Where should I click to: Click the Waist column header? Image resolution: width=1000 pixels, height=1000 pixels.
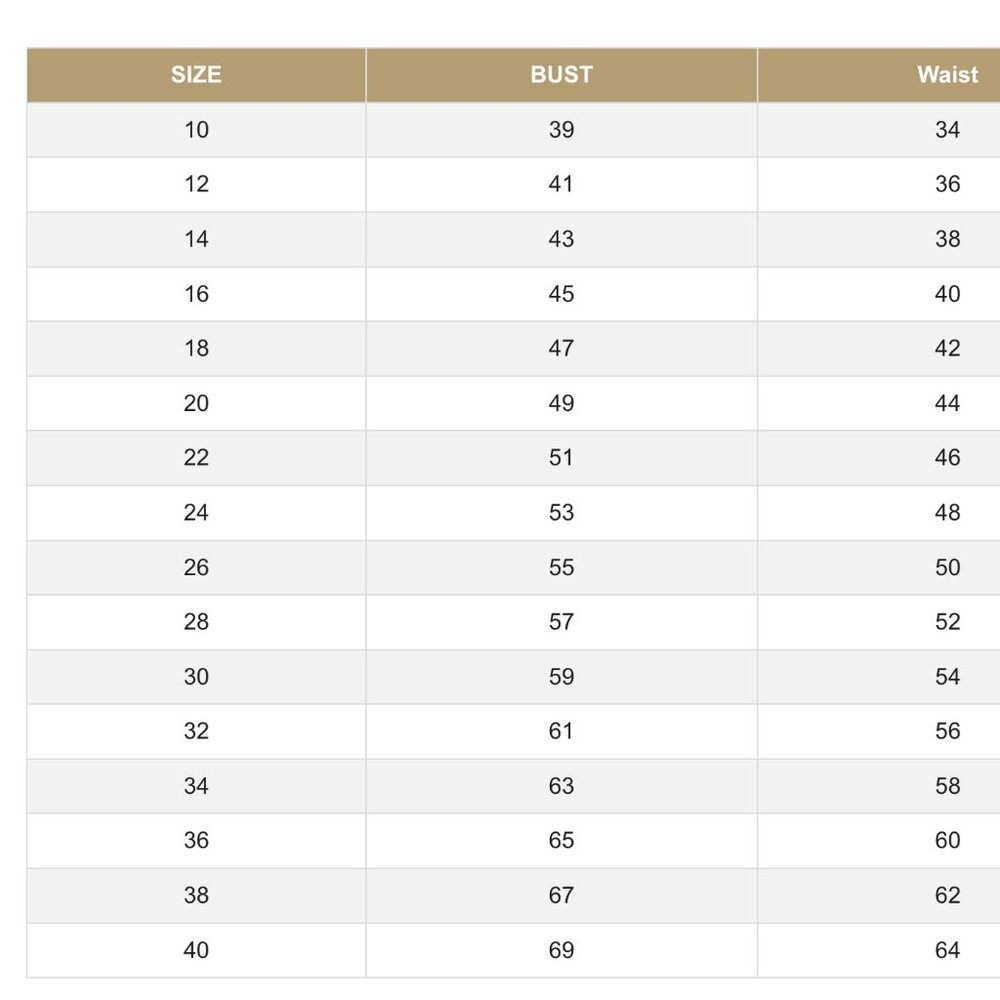click(947, 75)
